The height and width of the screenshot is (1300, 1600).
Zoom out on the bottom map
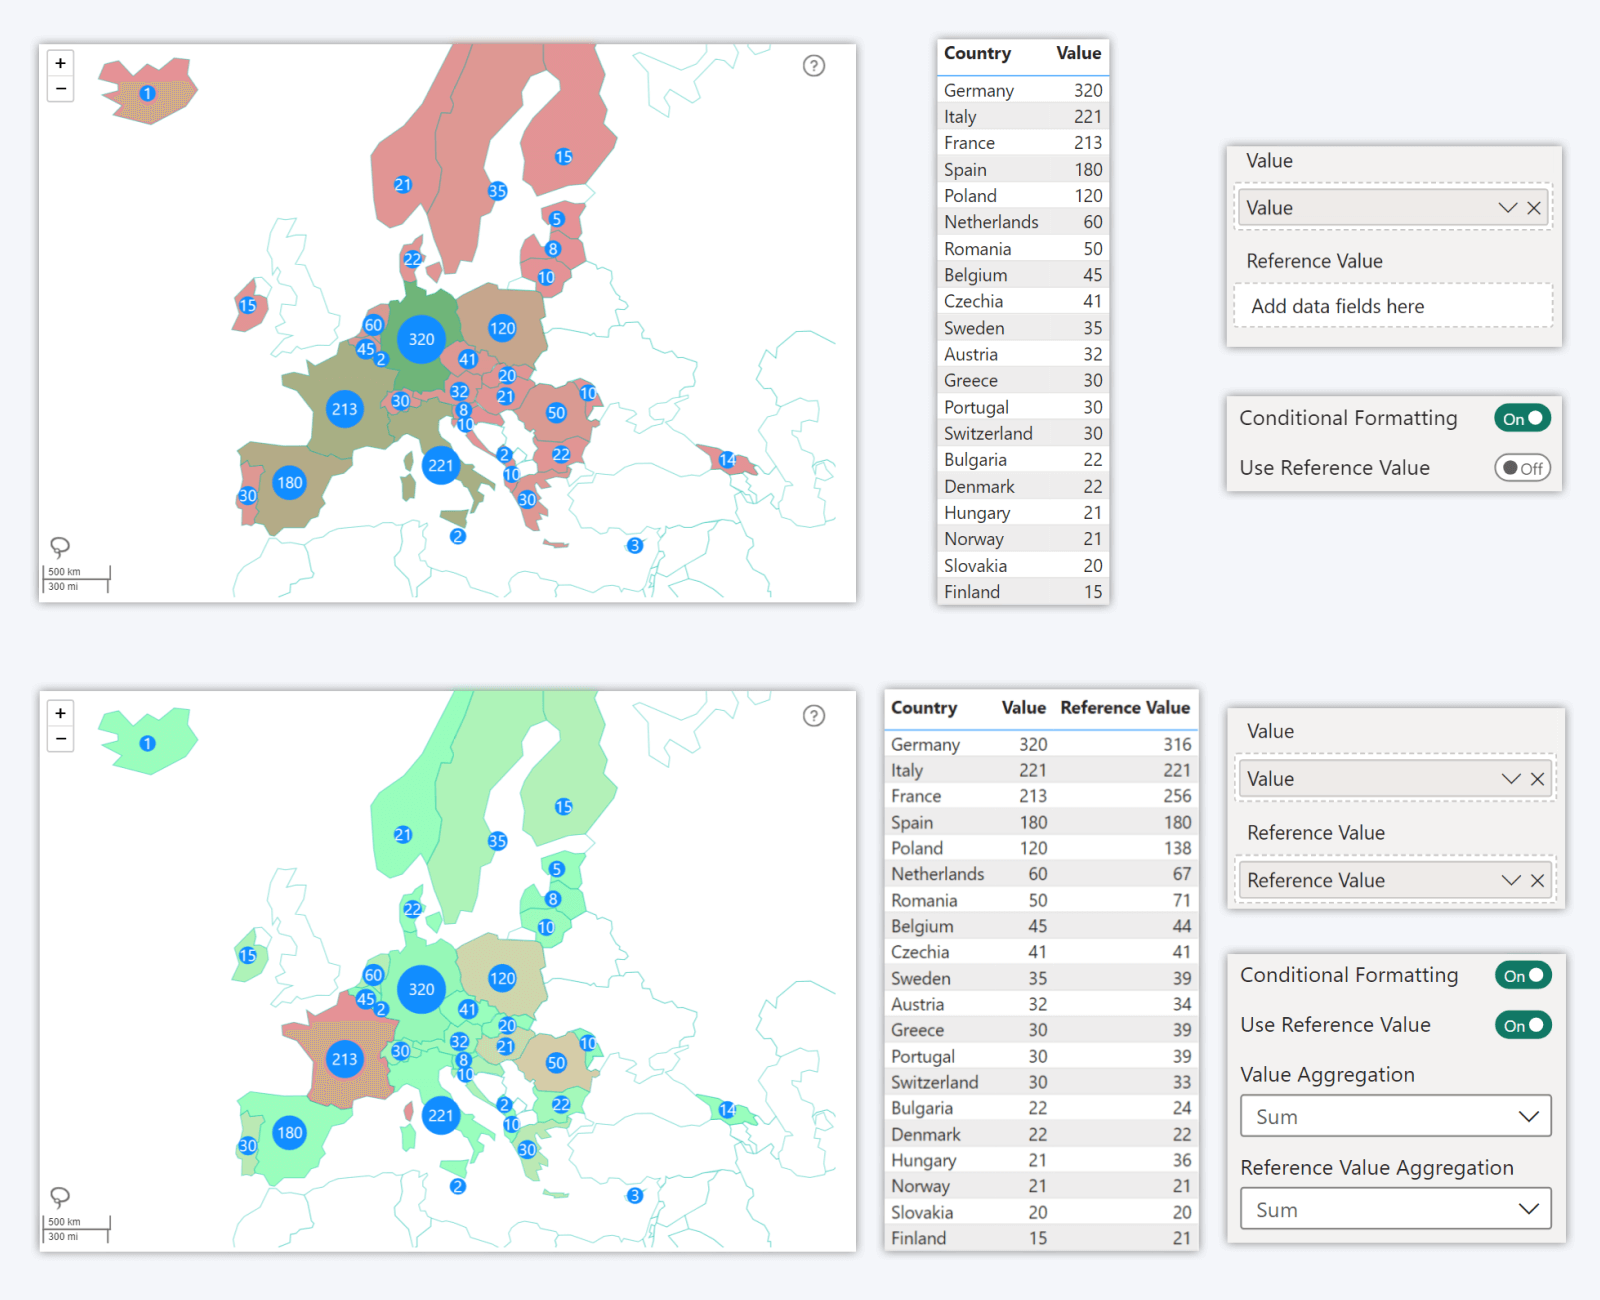(x=61, y=739)
